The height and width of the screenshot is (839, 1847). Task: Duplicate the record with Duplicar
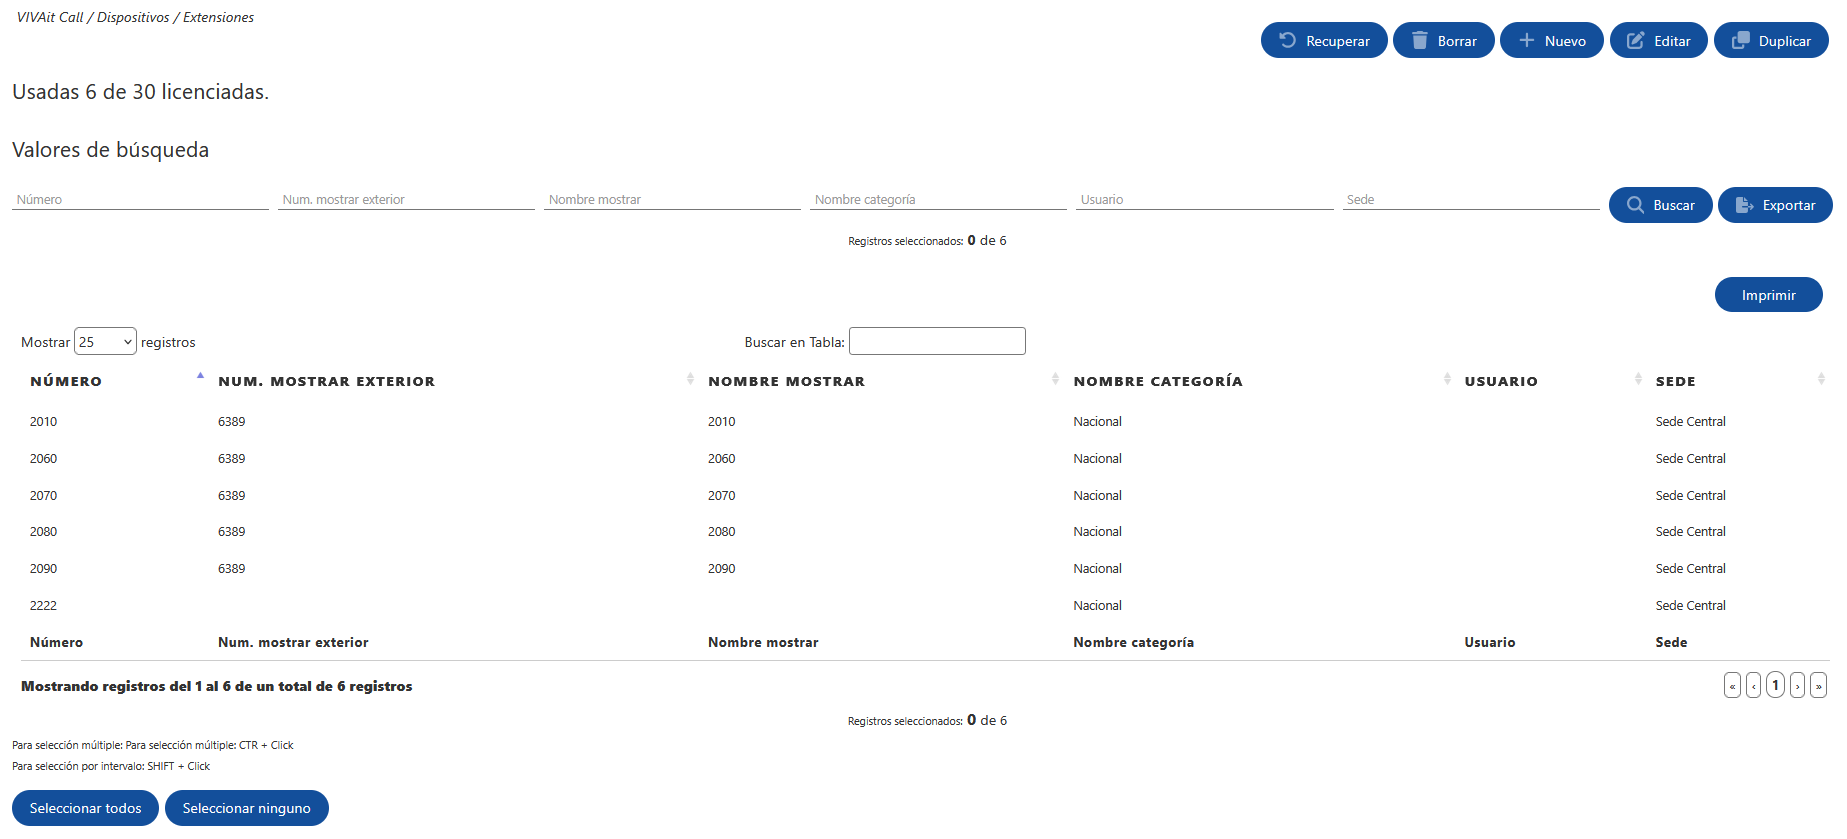(x=1771, y=40)
